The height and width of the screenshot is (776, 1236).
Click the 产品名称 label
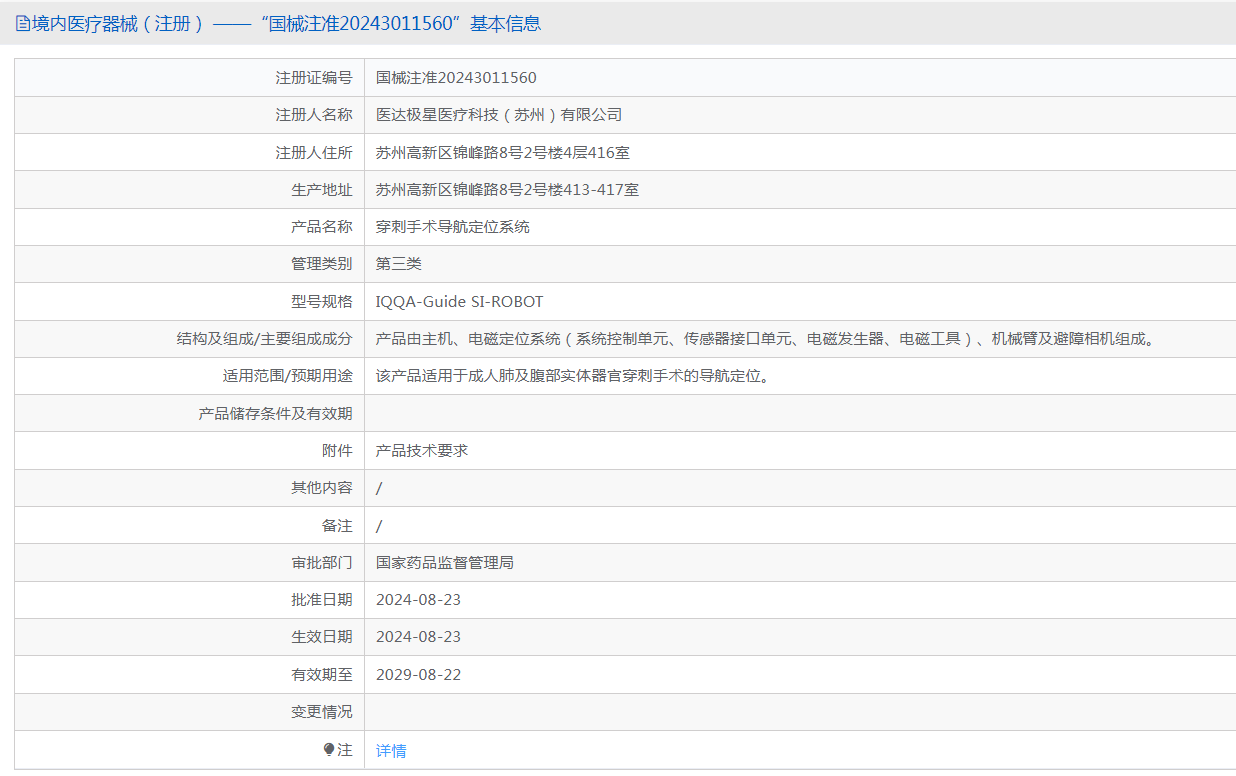[322, 226]
